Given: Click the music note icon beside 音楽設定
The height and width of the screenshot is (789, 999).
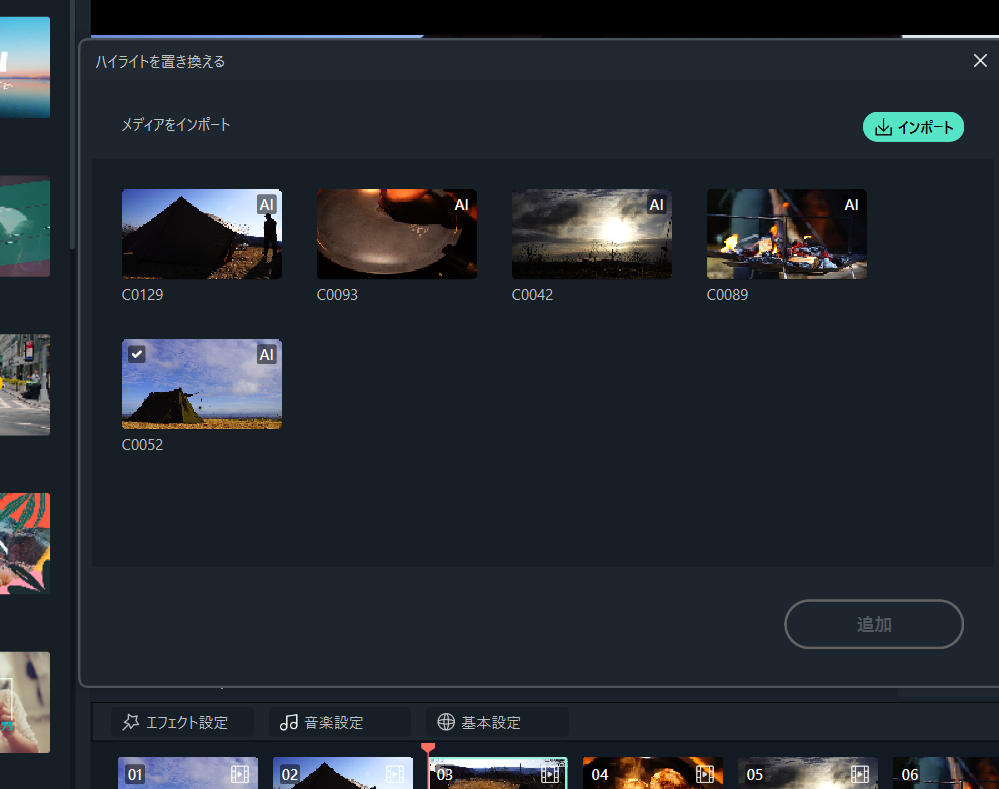Looking at the screenshot, I should coord(289,722).
